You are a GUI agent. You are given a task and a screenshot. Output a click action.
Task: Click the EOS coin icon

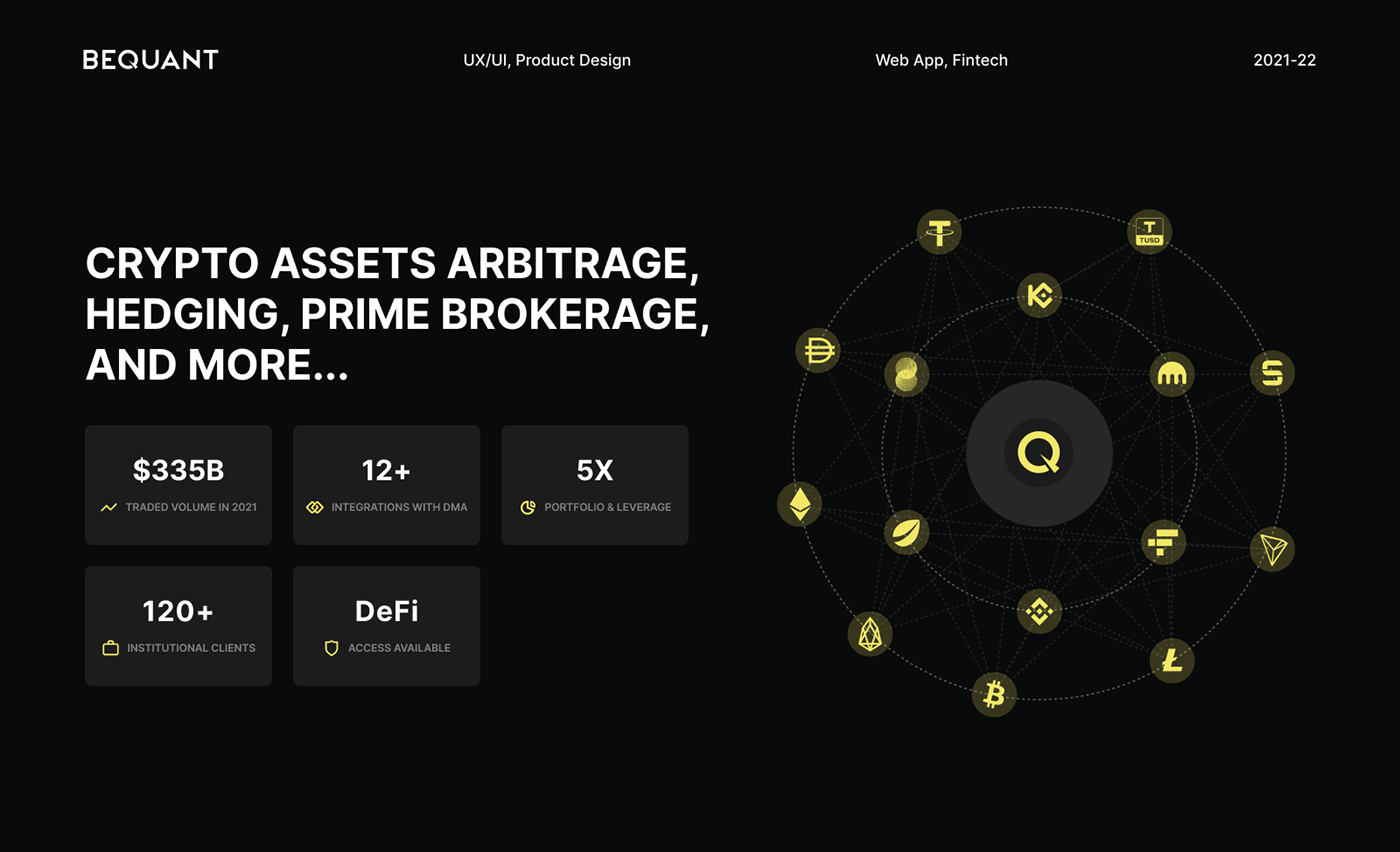(x=870, y=633)
